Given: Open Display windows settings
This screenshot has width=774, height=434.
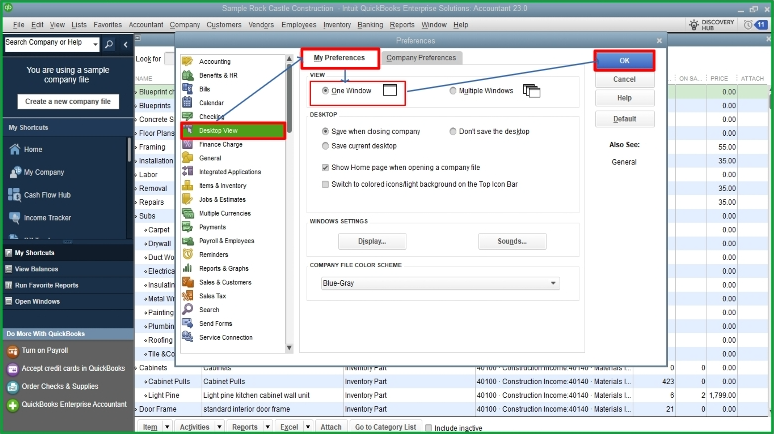Looking at the screenshot, I should [x=372, y=241].
